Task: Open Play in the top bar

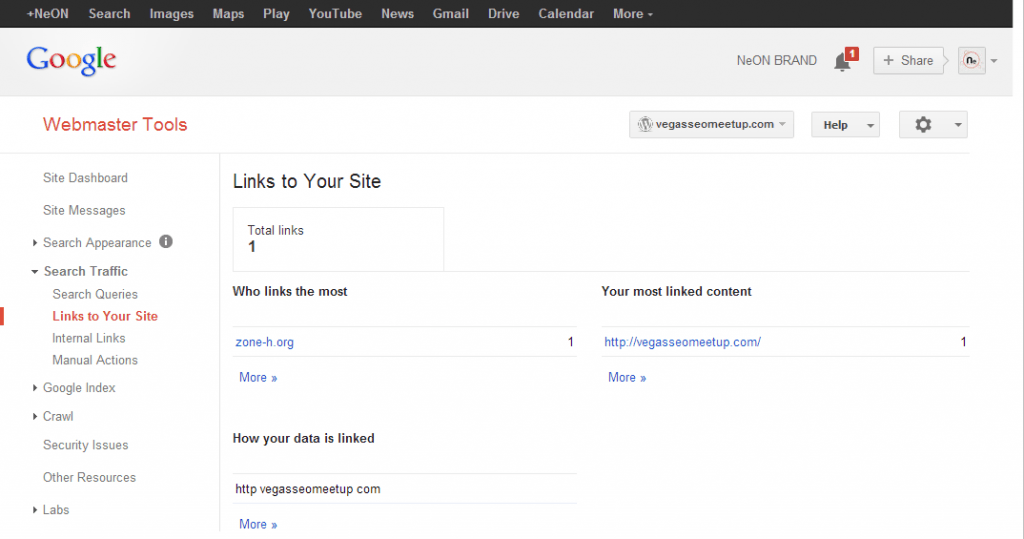Action: click(276, 14)
